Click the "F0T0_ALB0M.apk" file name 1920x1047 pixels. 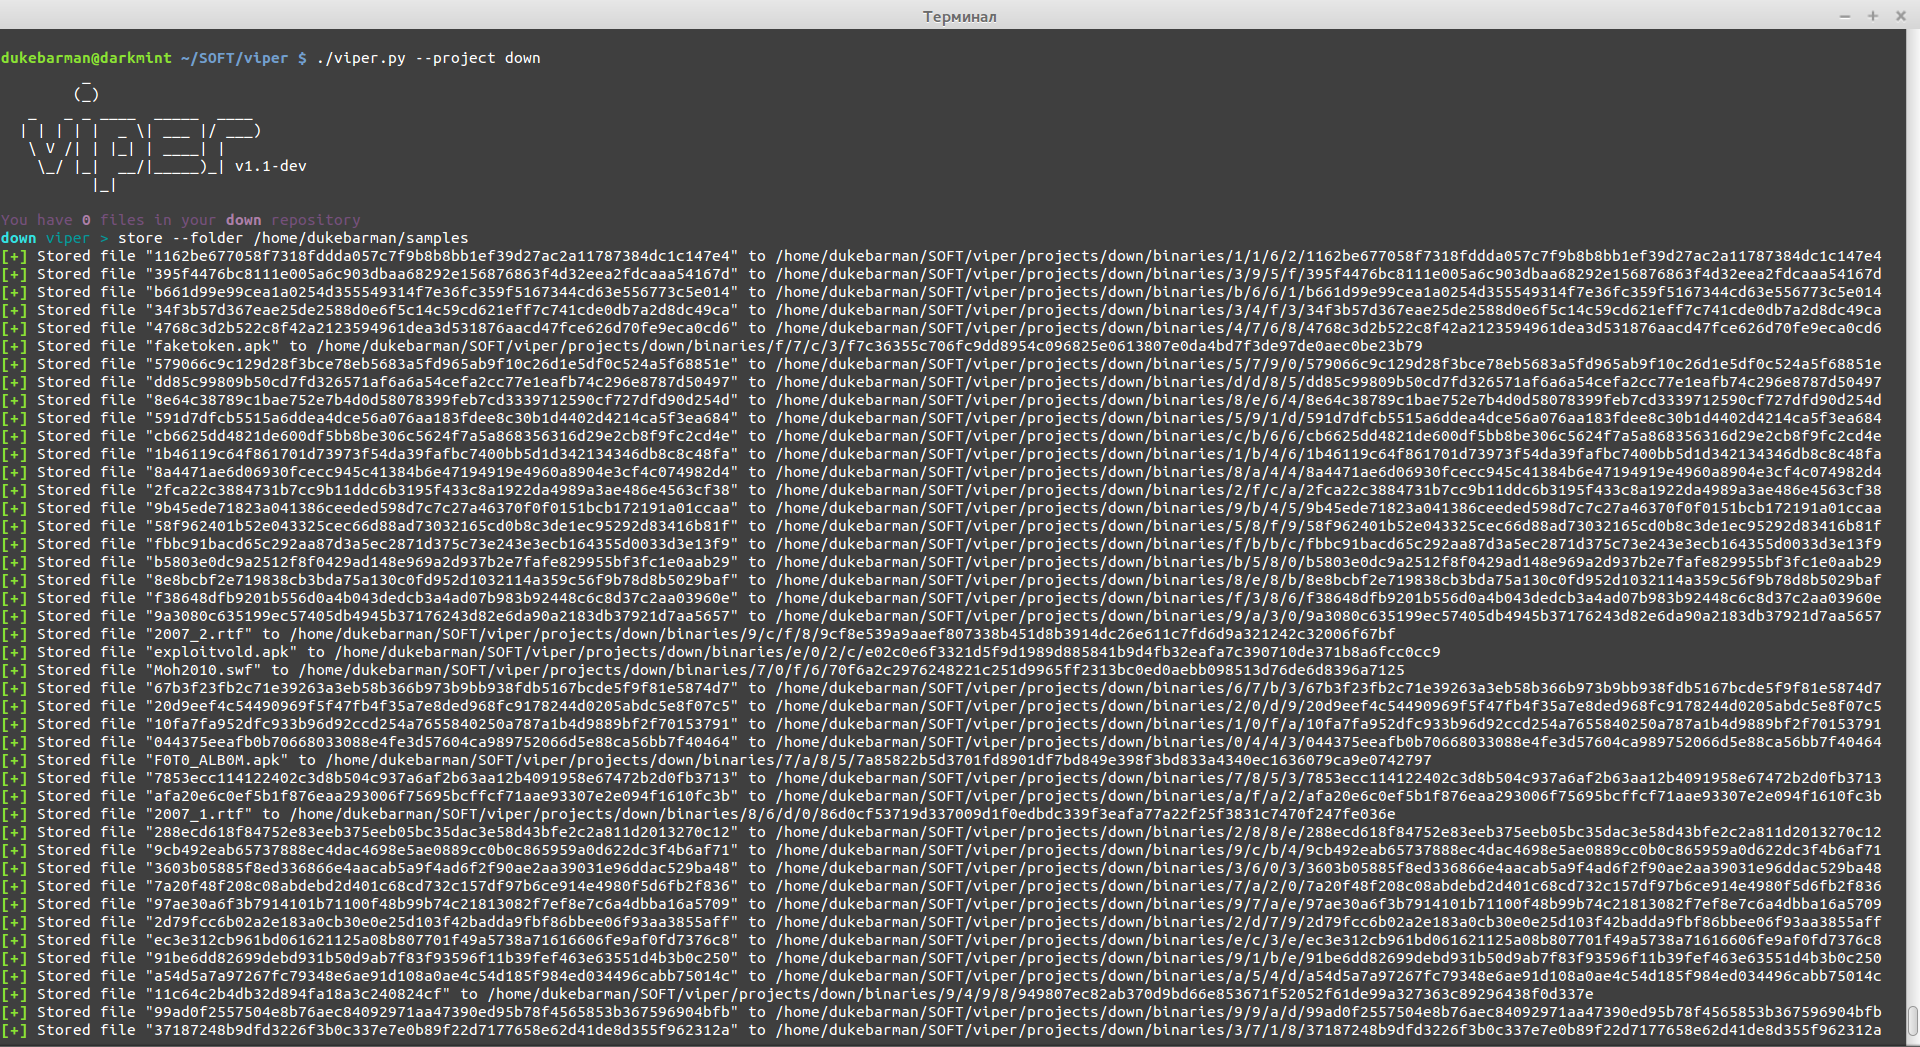coord(217,760)
